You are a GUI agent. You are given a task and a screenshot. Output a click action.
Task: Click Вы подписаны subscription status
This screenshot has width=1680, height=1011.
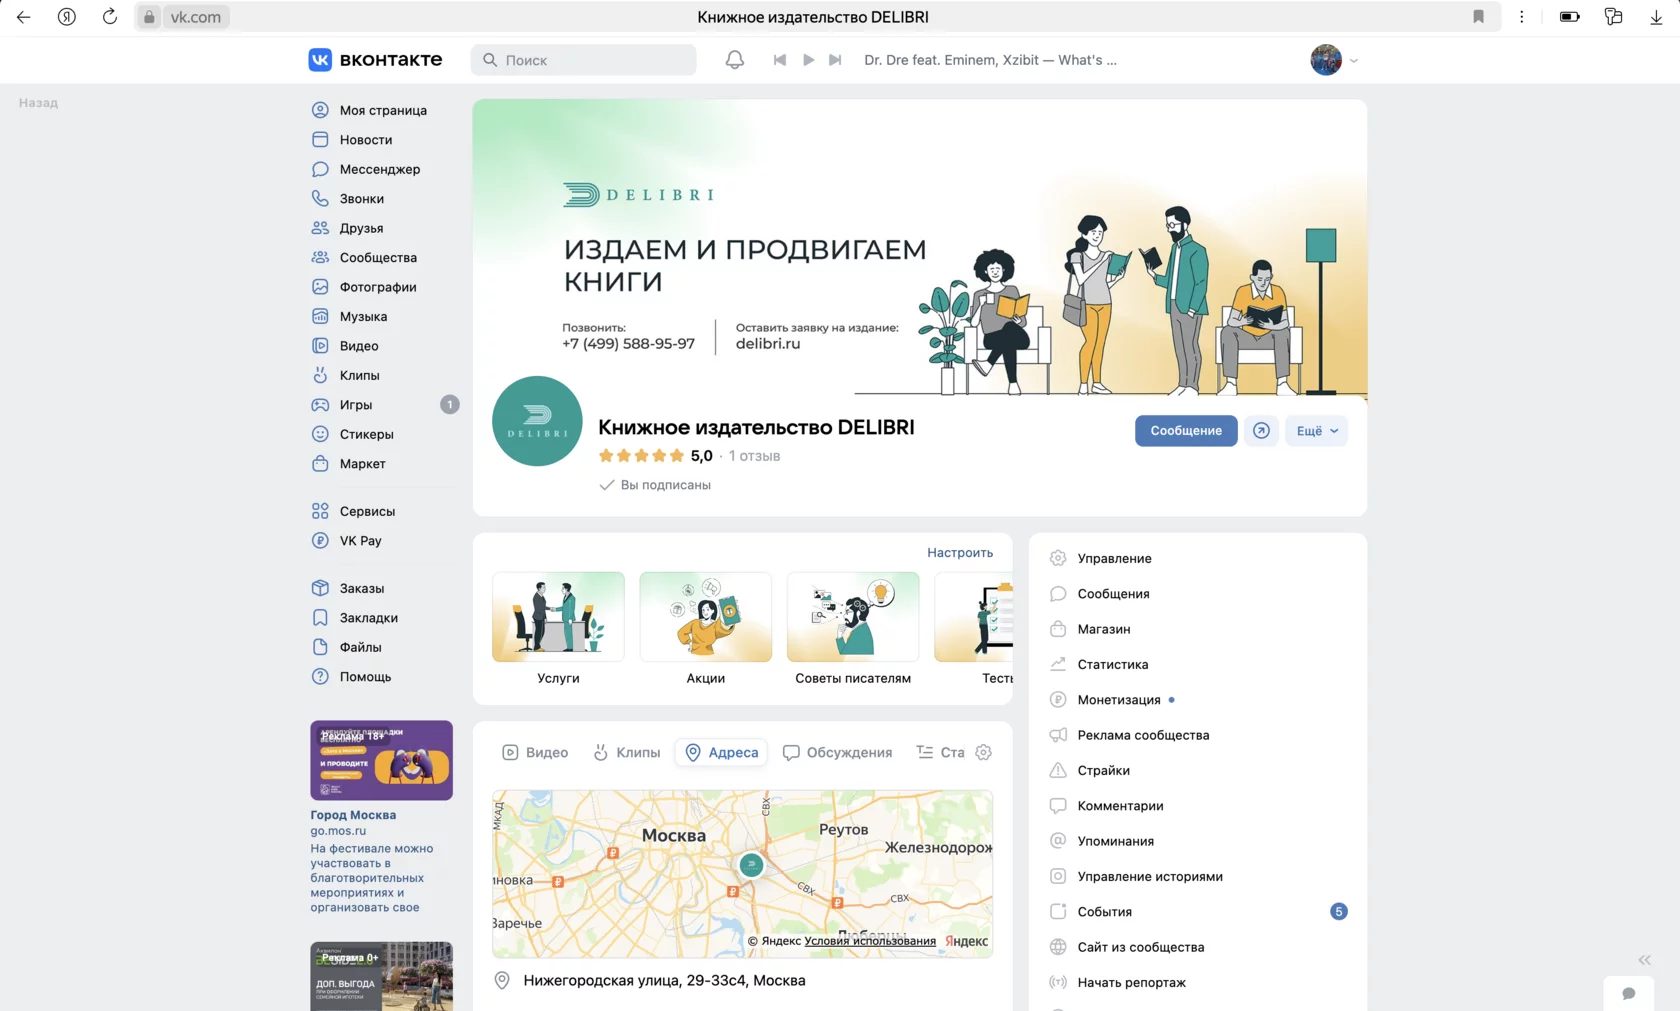pyautogui.click(x=655, y=485)
